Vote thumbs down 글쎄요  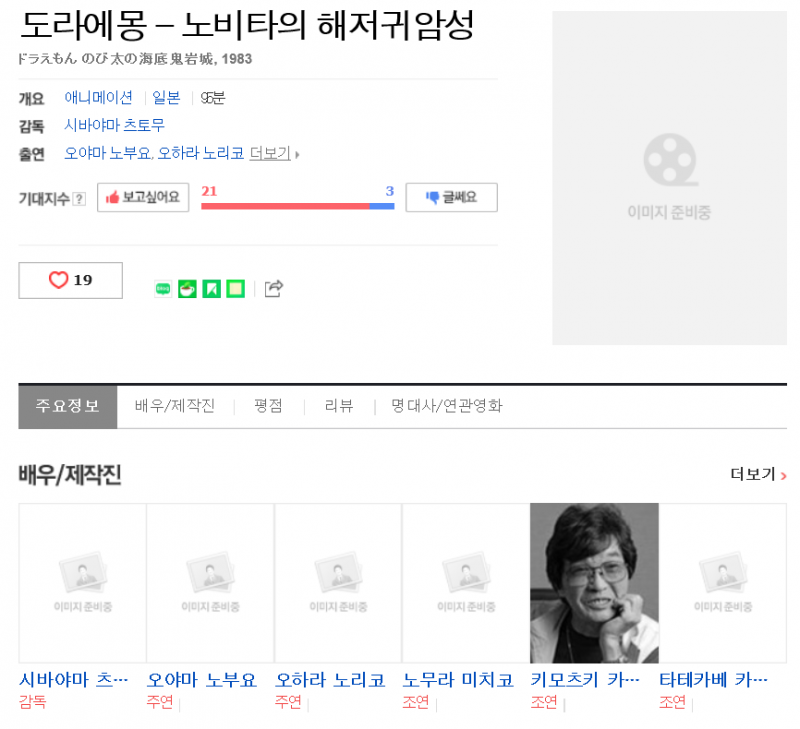click(451, 197)
